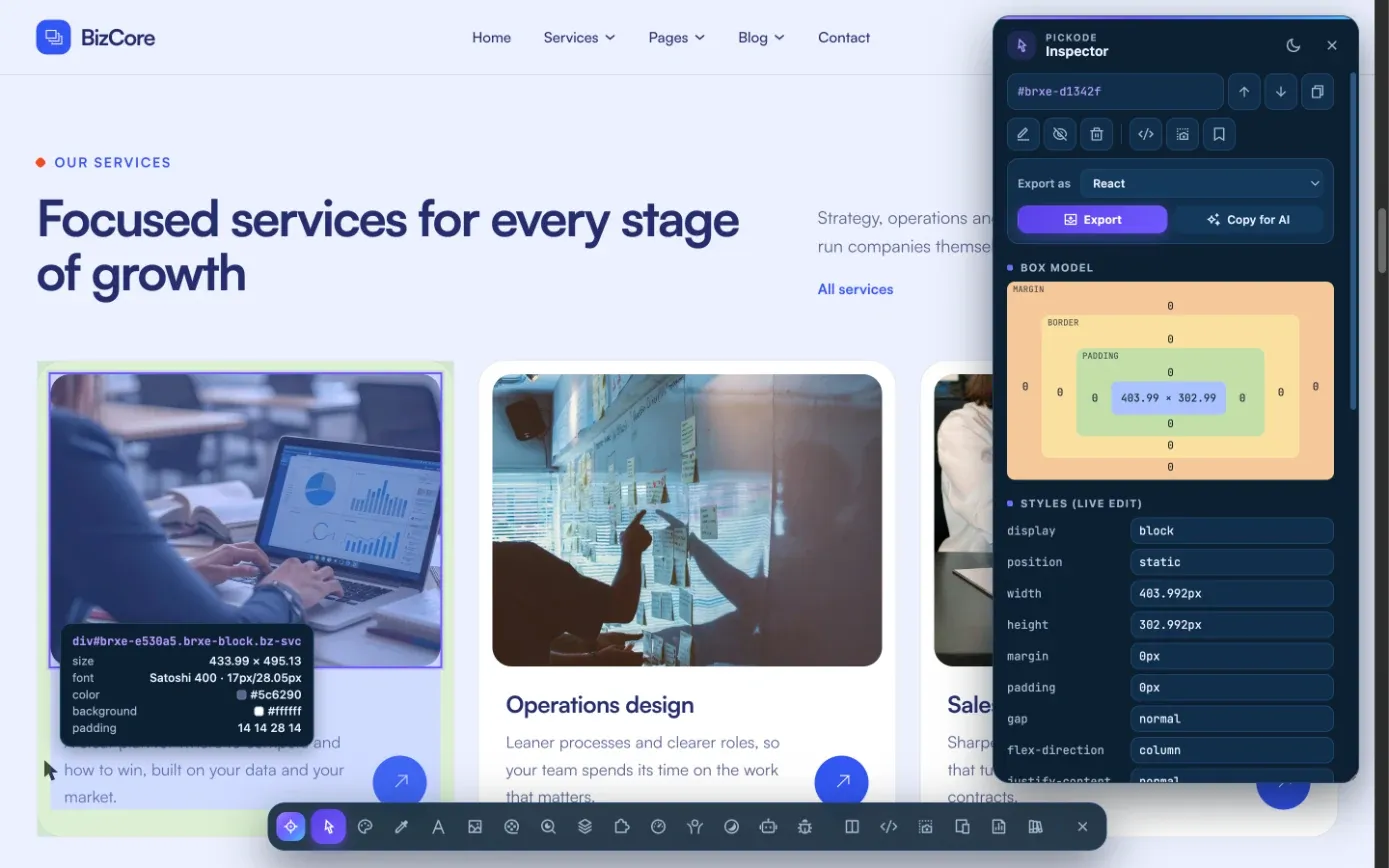1389x868 pixels.
Task: Select the parent element with the up arrow
Action: pos(1244,91)
